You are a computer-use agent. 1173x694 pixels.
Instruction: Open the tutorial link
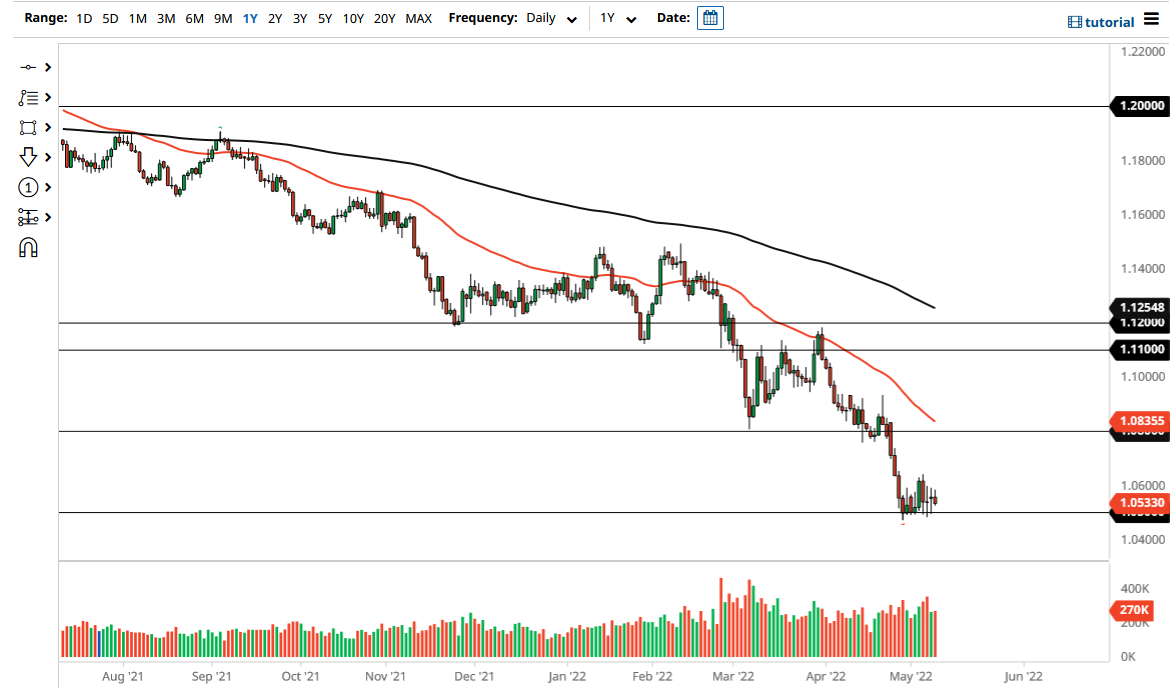coord(1100,21)
